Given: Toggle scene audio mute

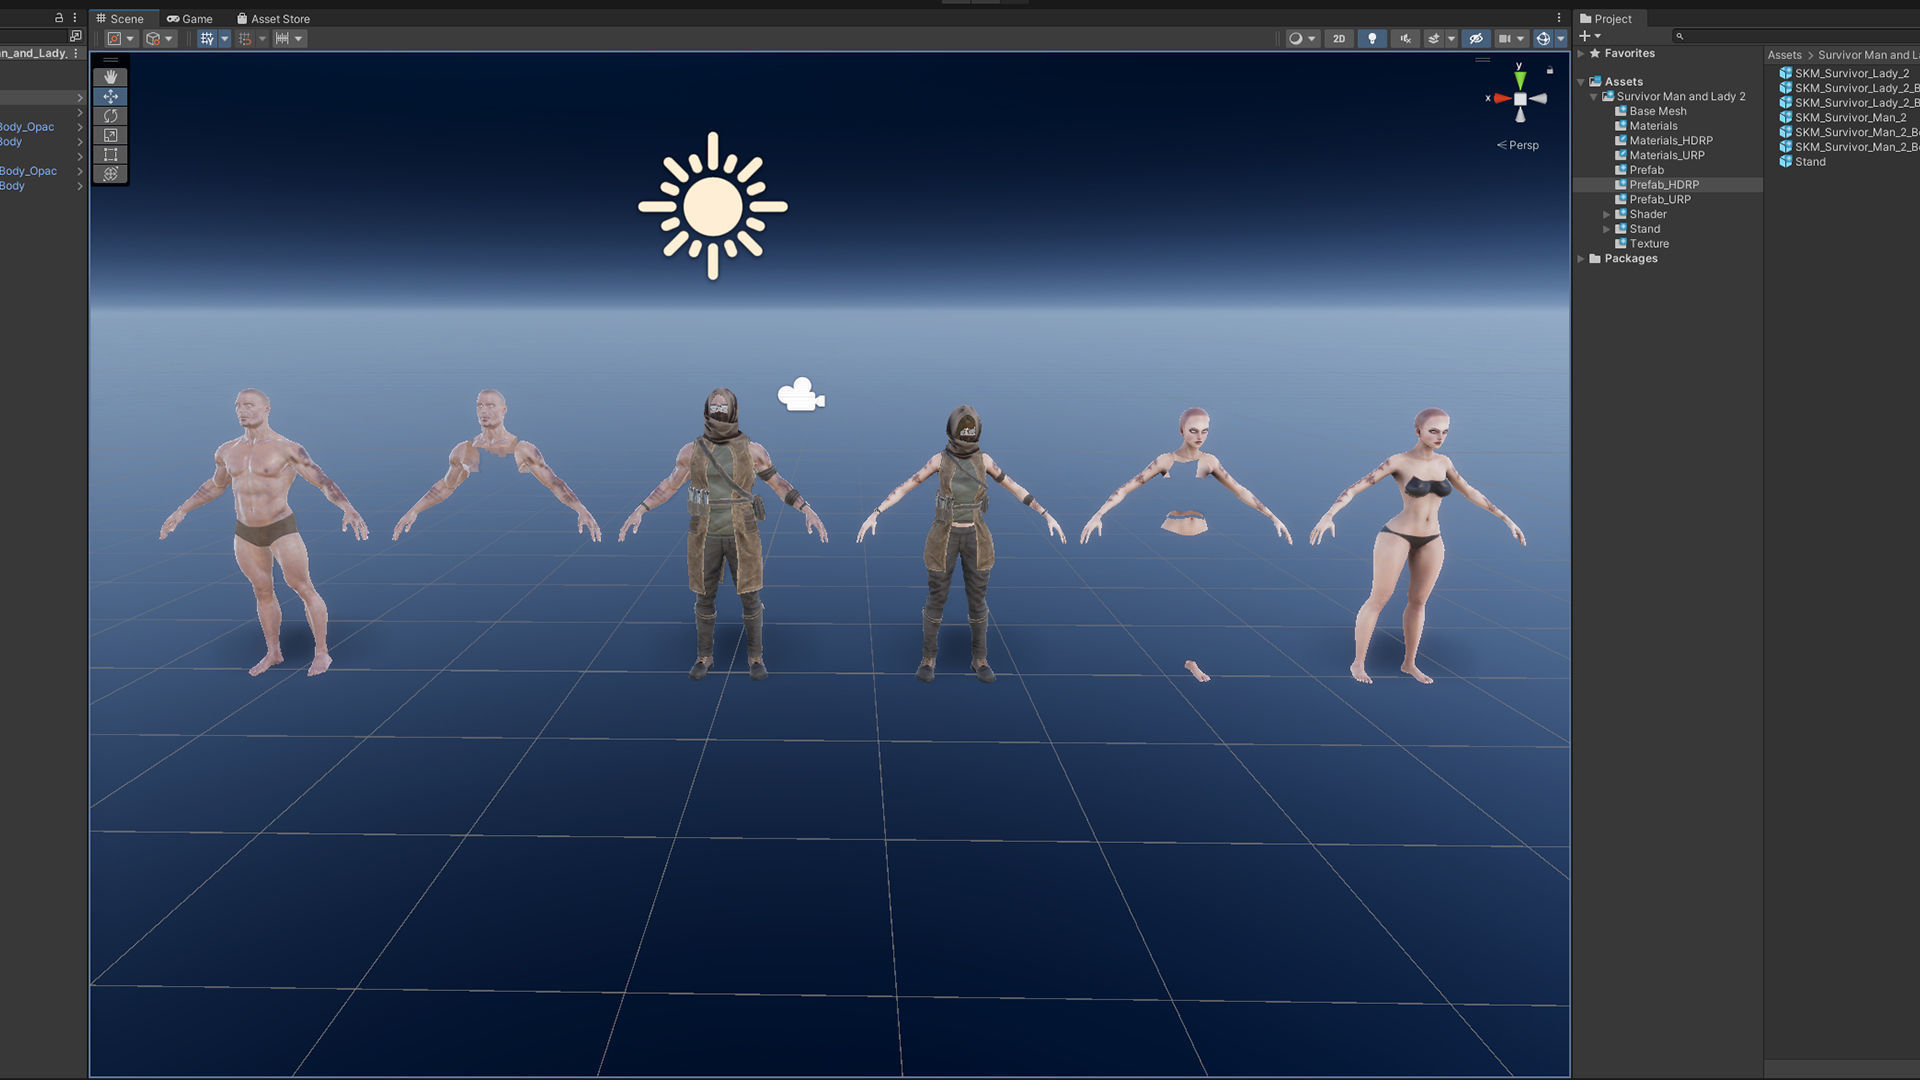Looking at the screenshot, I should click(x=1405, y=39).
